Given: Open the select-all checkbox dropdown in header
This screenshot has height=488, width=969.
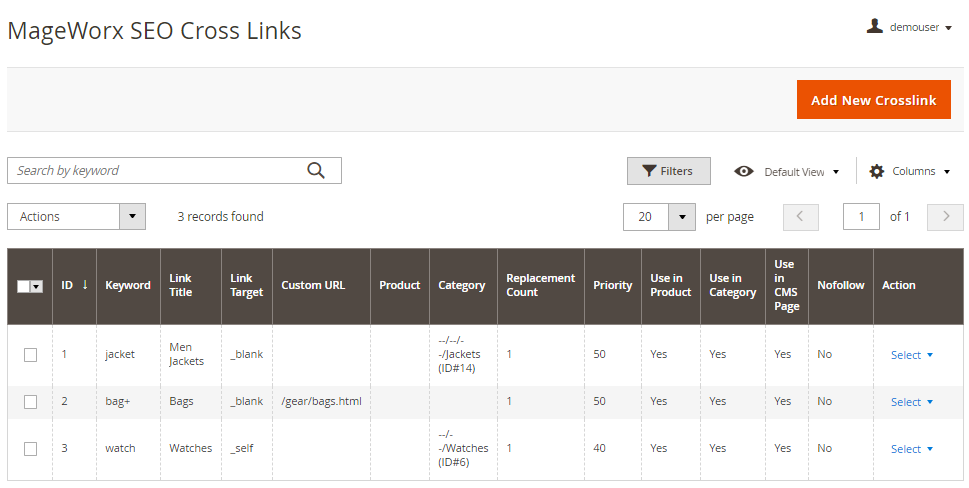Looking at the screenshot, I should (38, 286).
